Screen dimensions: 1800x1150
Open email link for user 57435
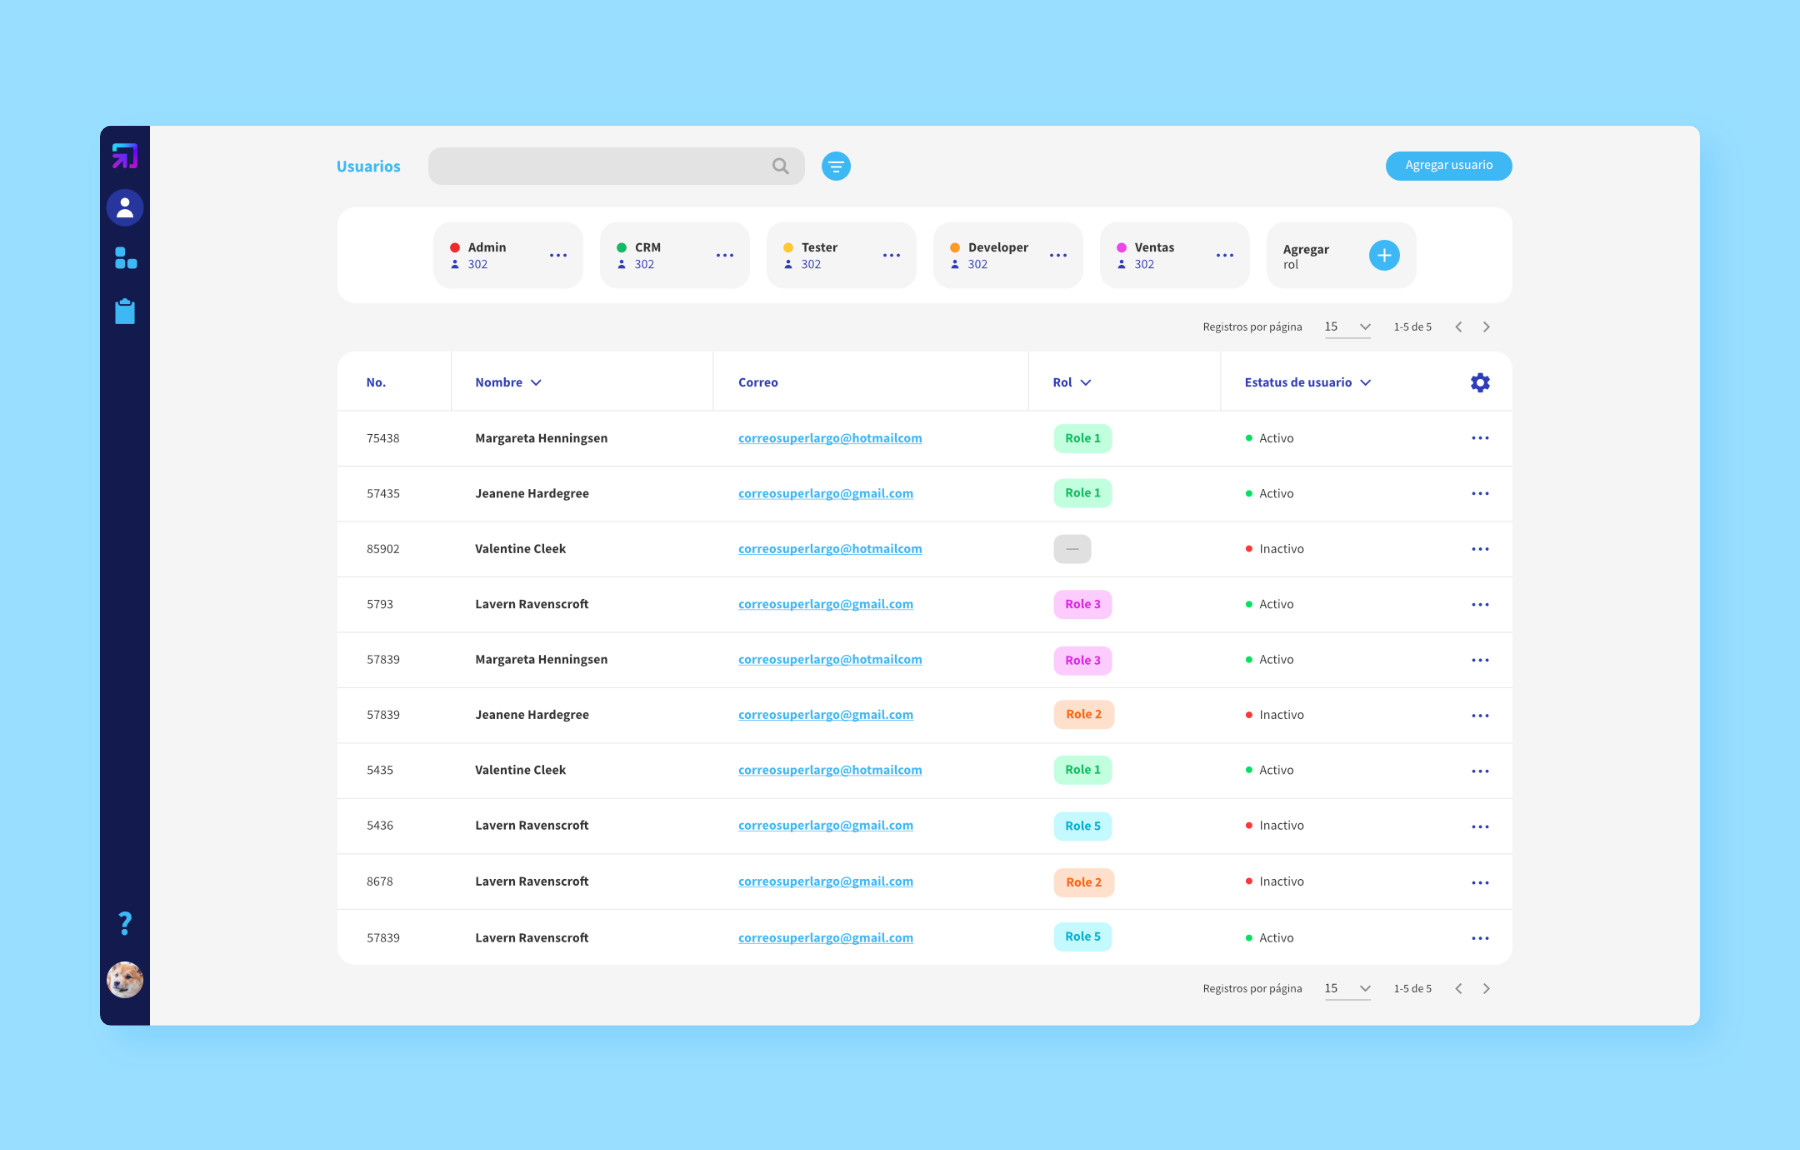[x=826, y=494]
